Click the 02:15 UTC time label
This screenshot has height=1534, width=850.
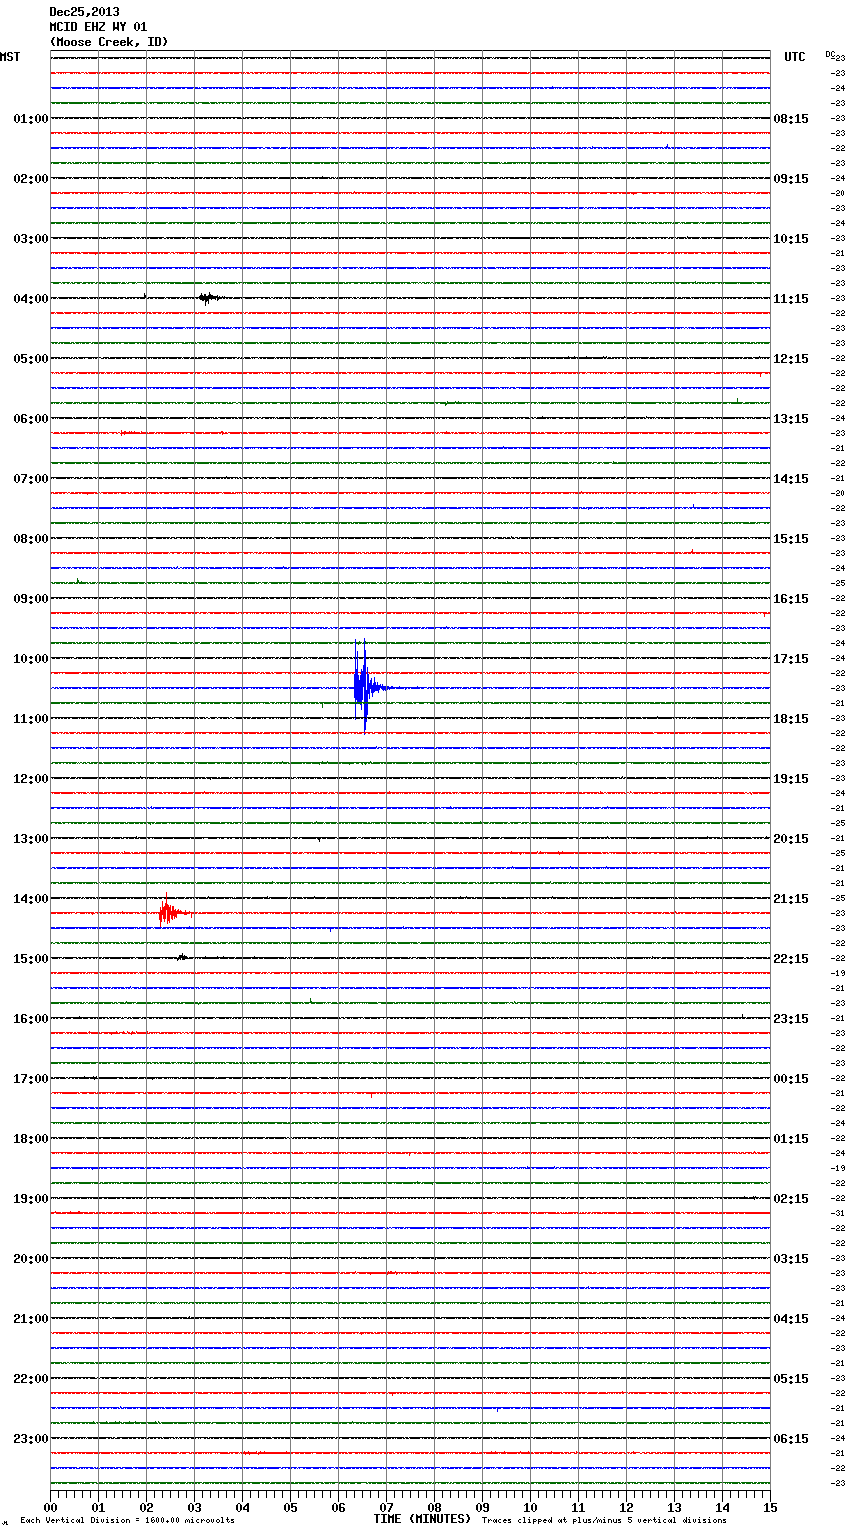tap(791, 1199)
